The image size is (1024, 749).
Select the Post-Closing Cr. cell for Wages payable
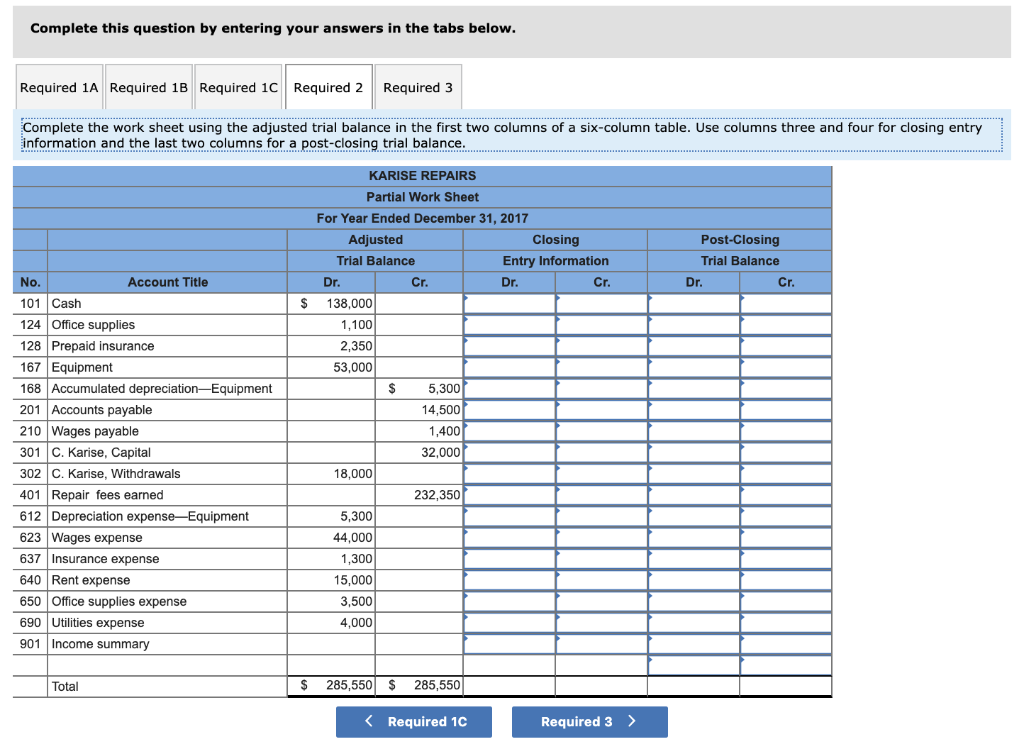pyautogui.click(x=786, y=430)
